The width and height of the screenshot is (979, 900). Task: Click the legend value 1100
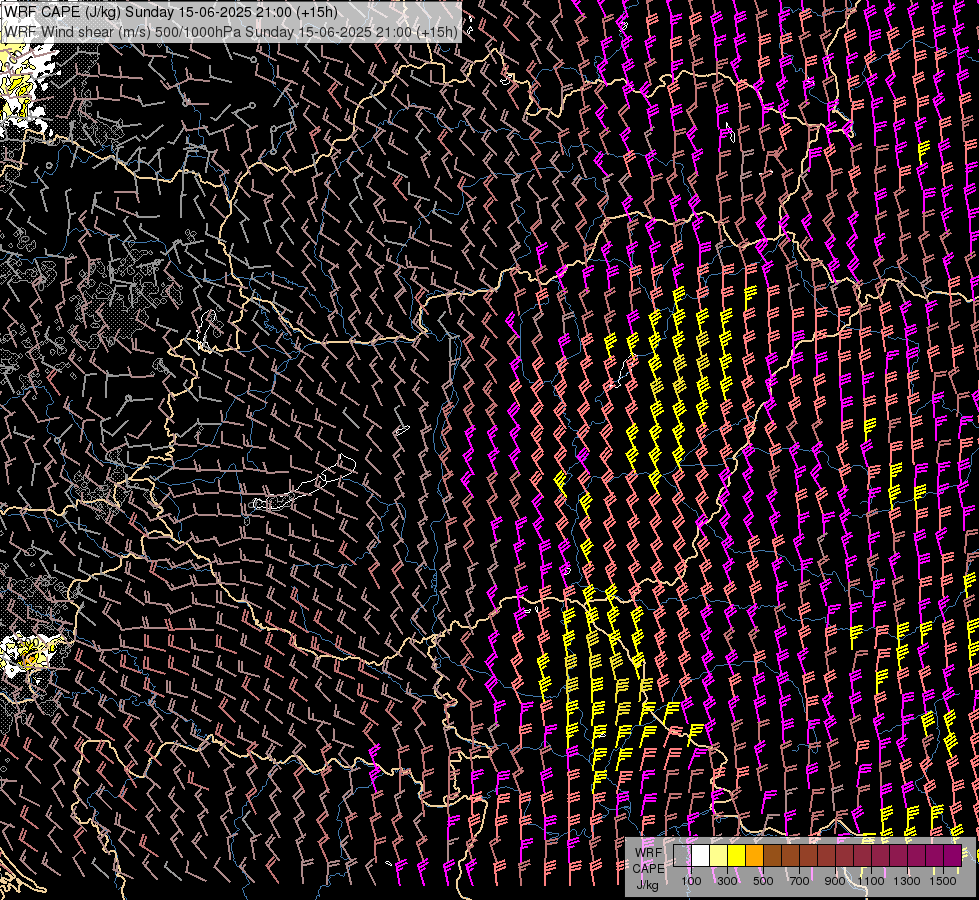point(870,881)
